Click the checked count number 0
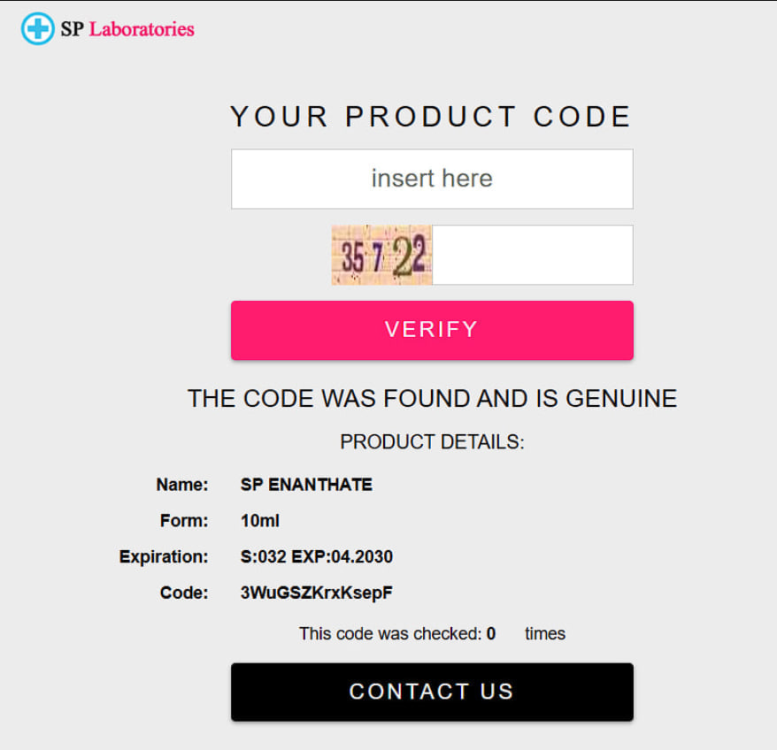 click(491, 634)
